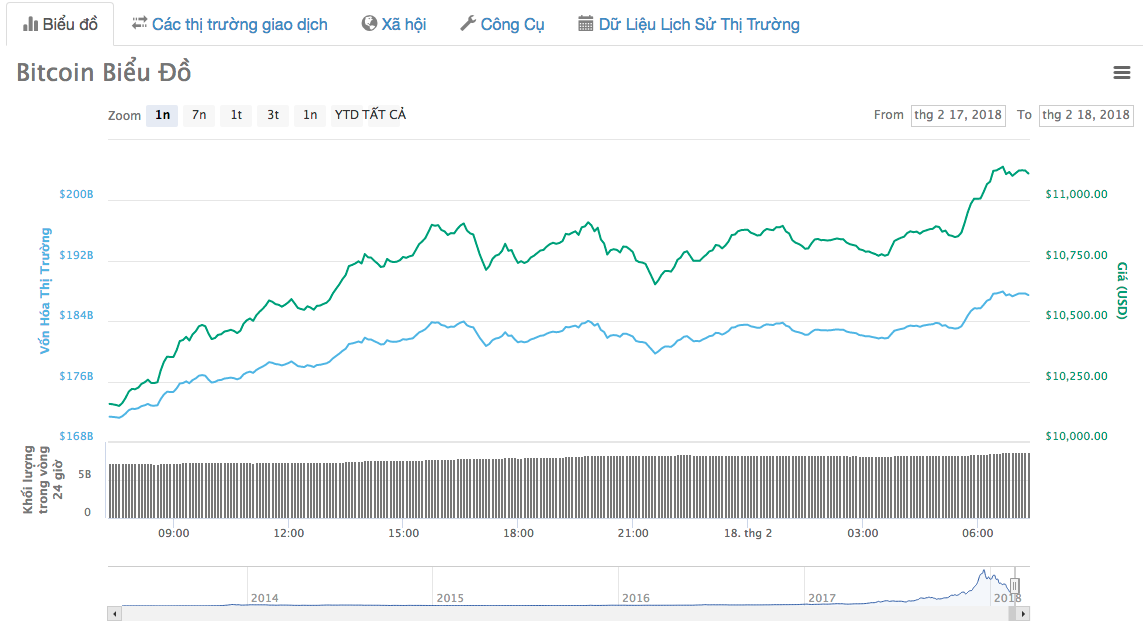Switch to the Biểu đồ tab
1146x634 pixels.
[60, 24]
